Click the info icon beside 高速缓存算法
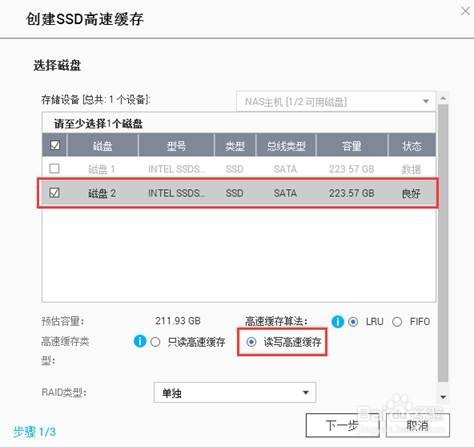The width and height of the screenshot is (474, 447). tap(337, 322)
